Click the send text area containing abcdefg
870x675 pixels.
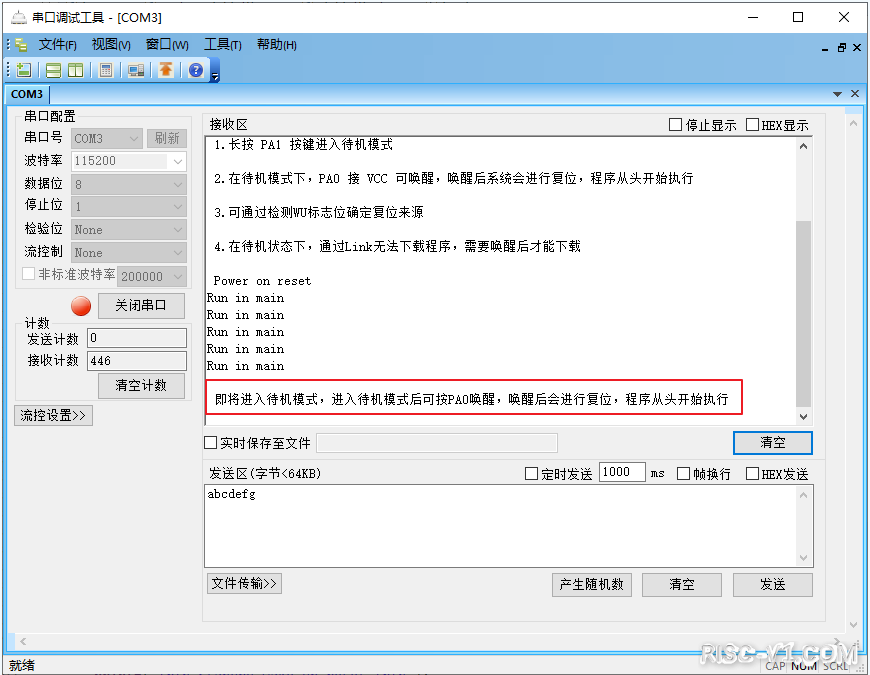click(x=502, y=526)
